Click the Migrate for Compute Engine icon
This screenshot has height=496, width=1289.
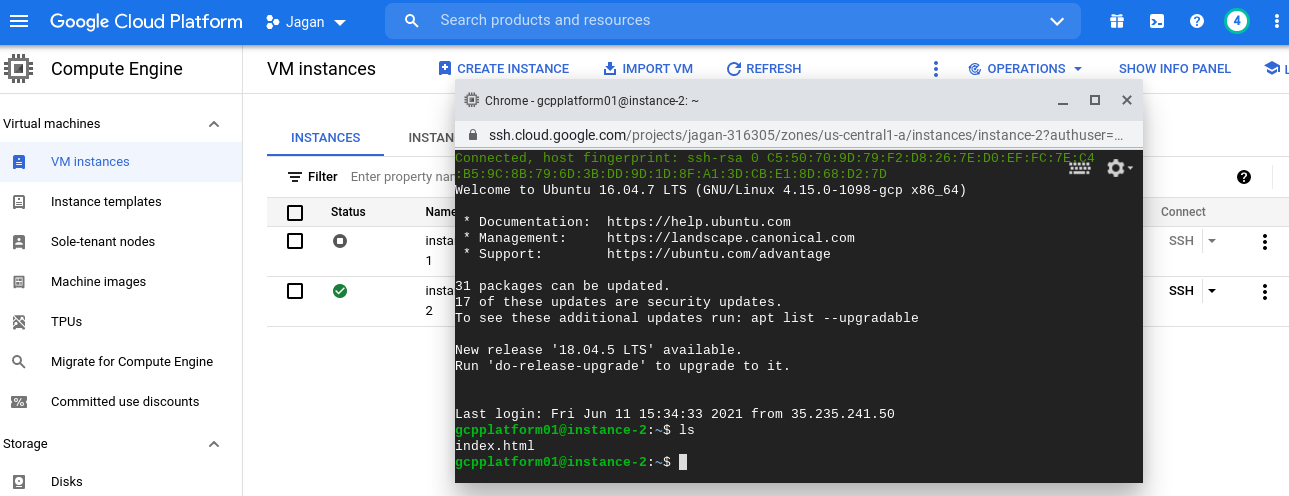19,362
